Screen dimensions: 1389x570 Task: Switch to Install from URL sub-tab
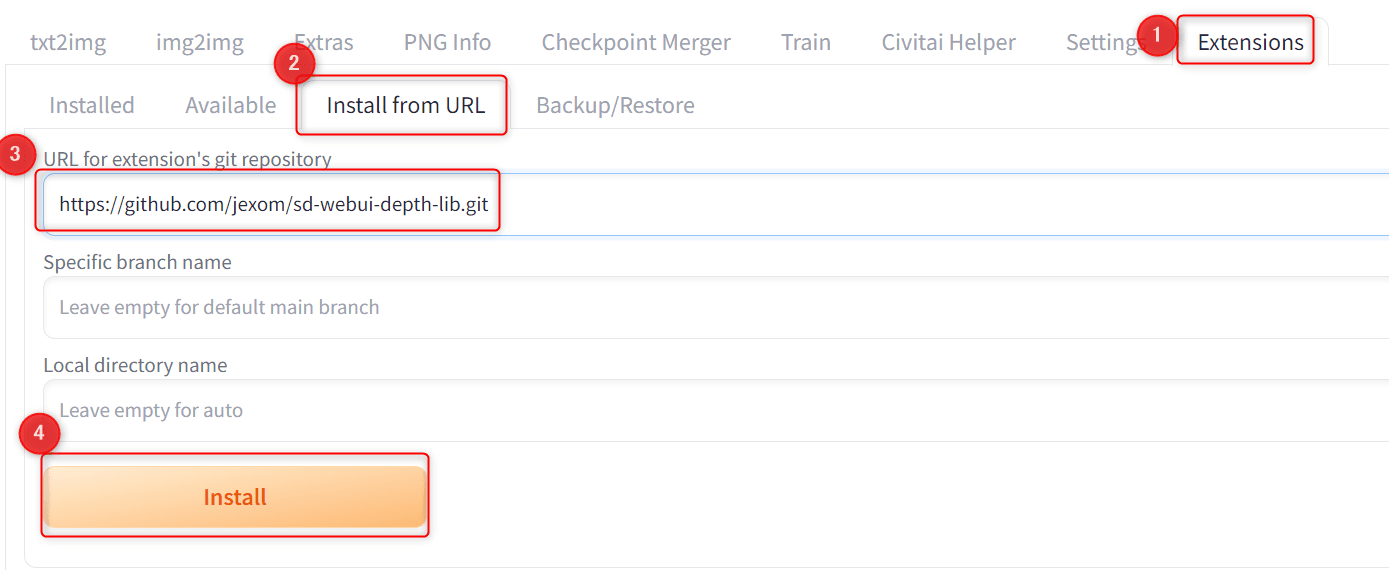405,105
